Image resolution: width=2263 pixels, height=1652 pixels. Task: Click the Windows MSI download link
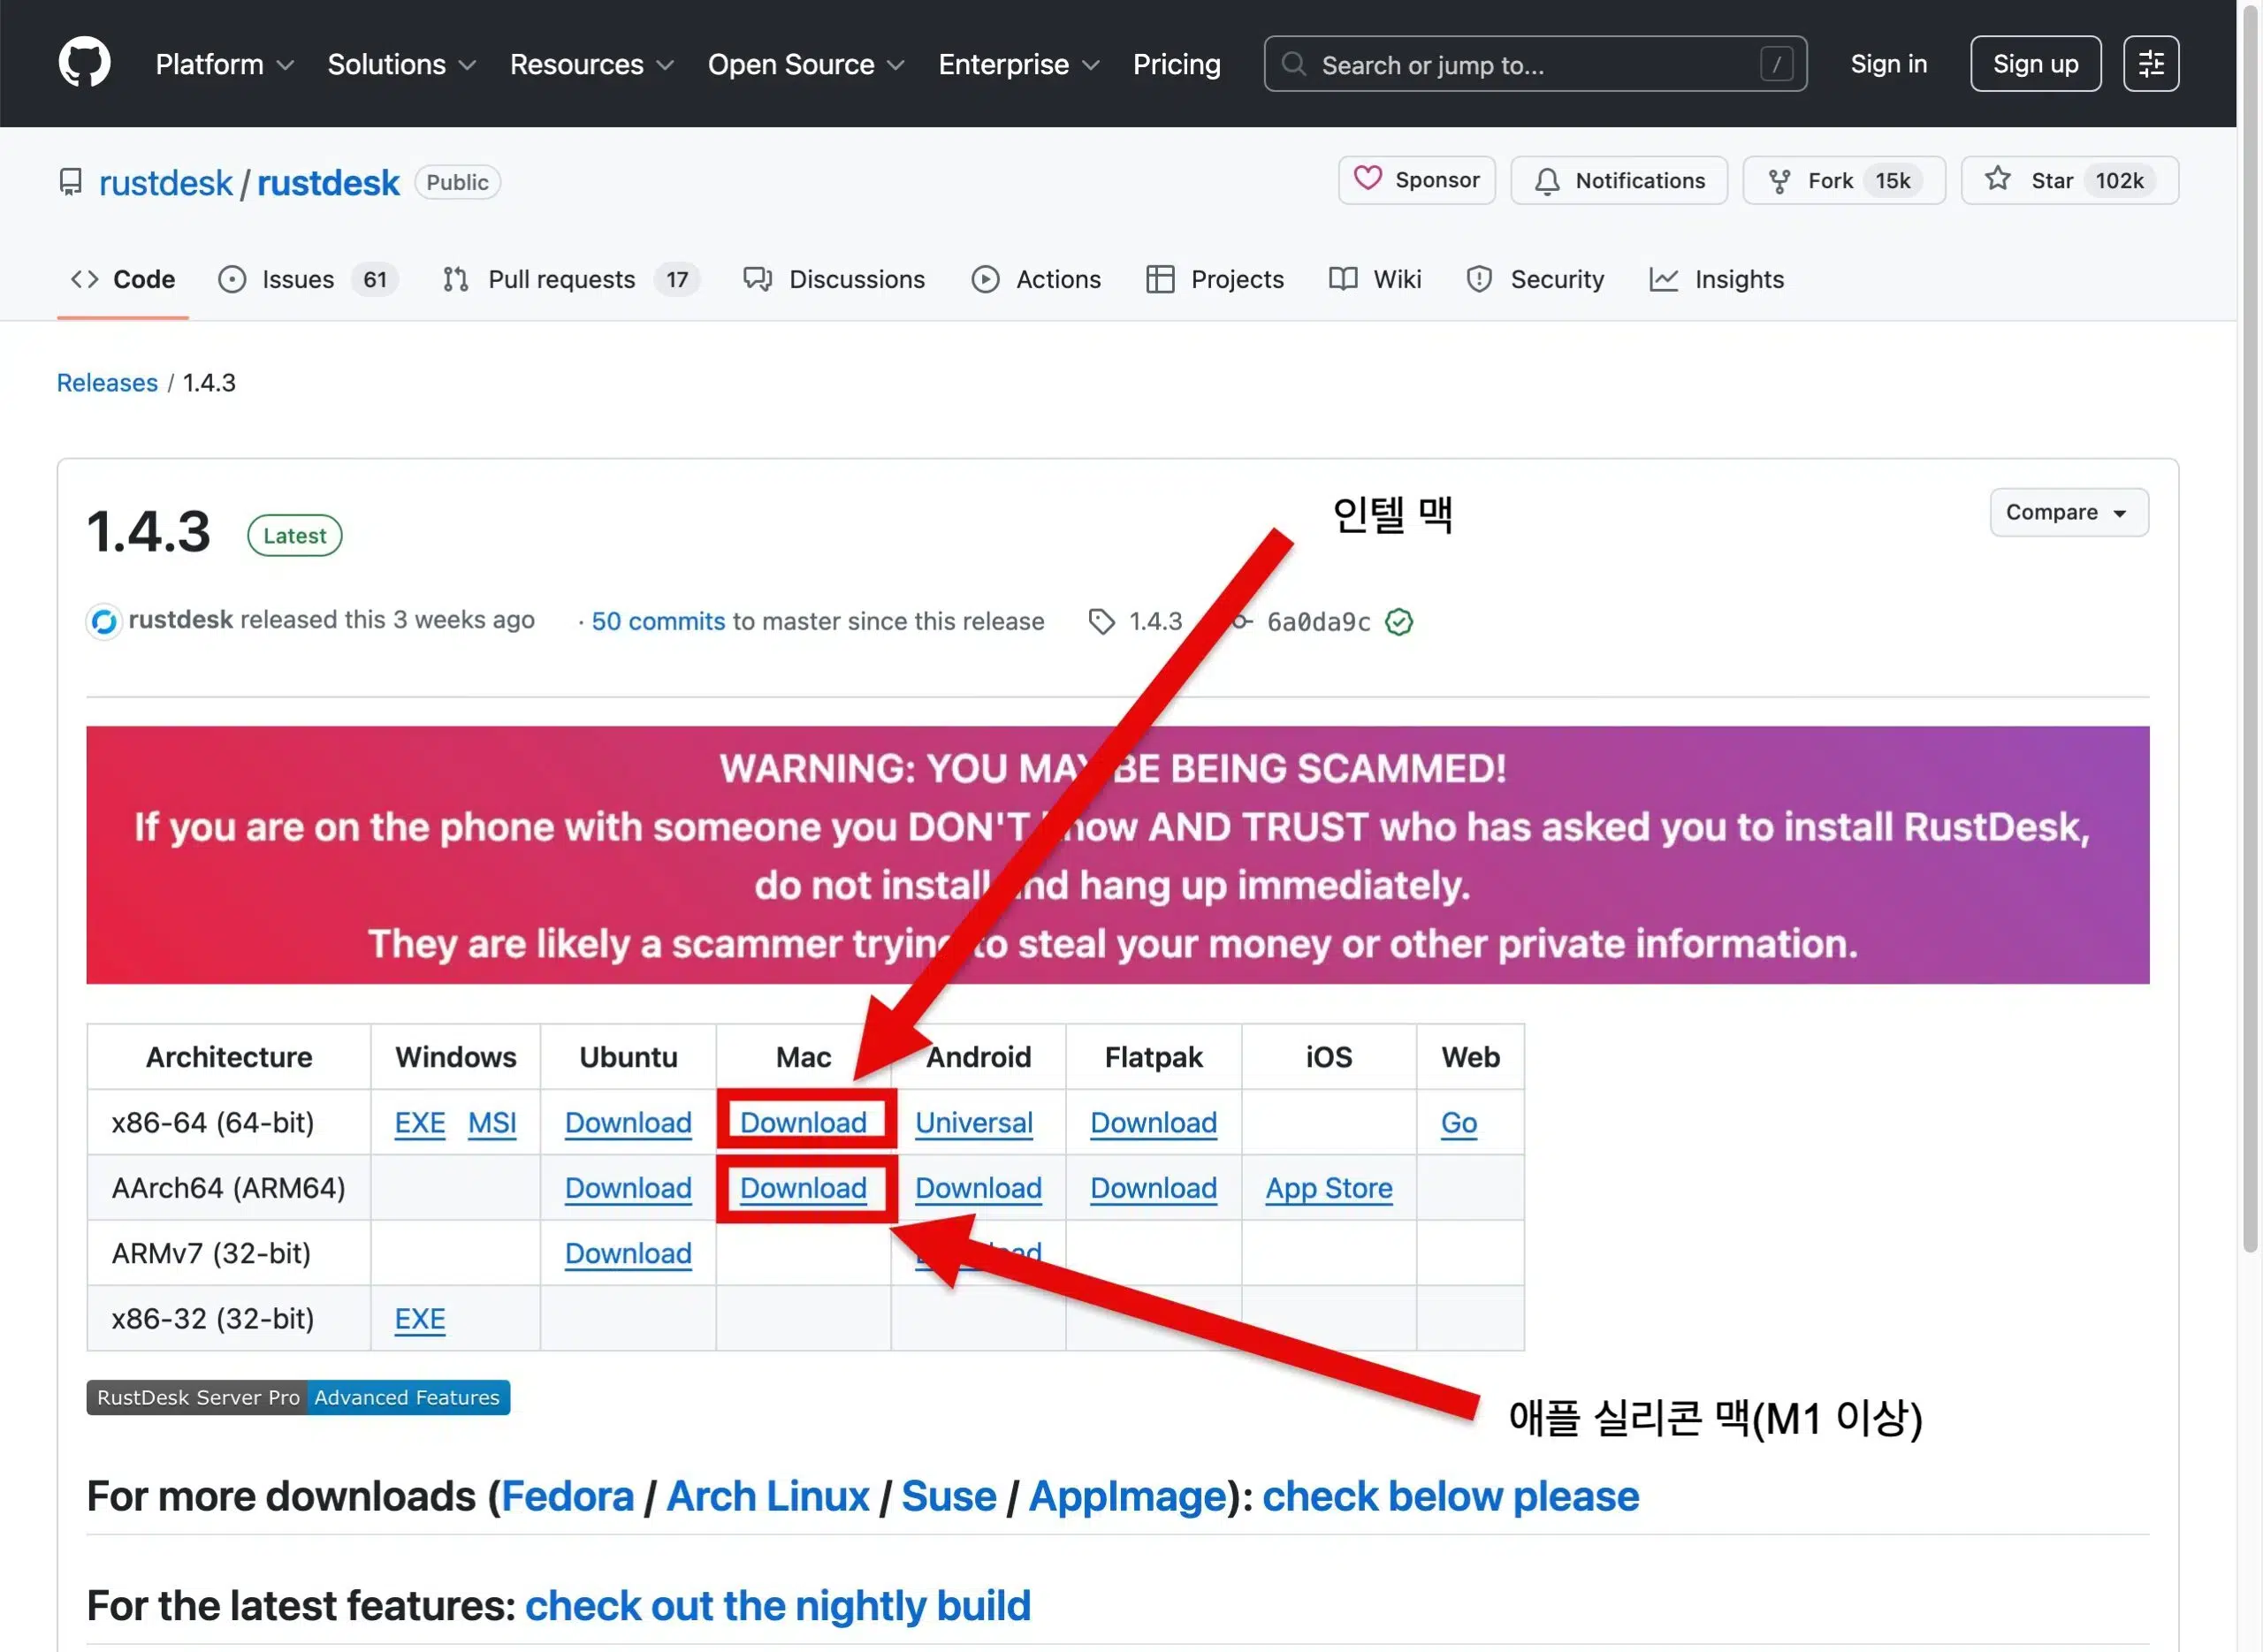492,1123
